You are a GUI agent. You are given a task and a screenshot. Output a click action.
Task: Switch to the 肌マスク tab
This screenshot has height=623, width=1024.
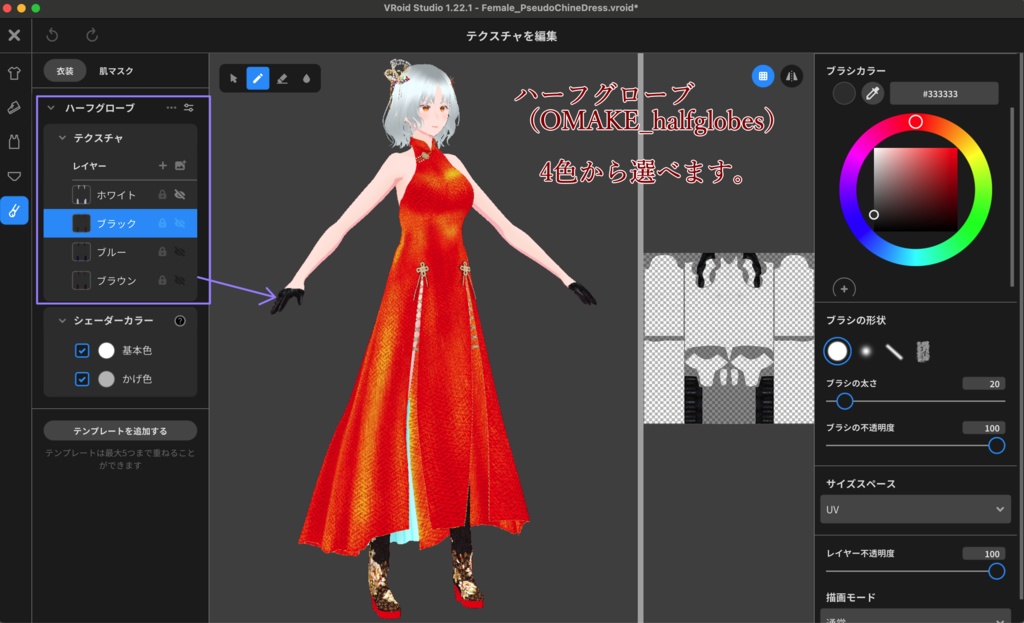pos(116,71)
